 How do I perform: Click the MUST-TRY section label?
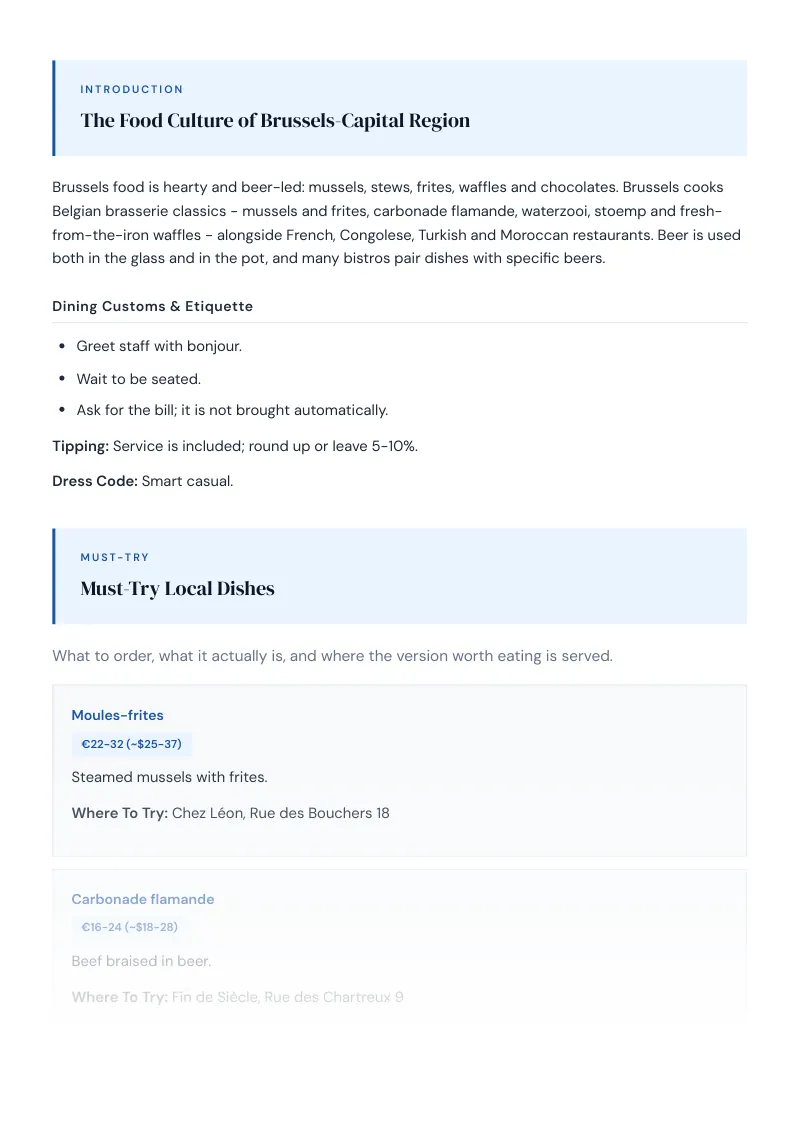point(115,557)
